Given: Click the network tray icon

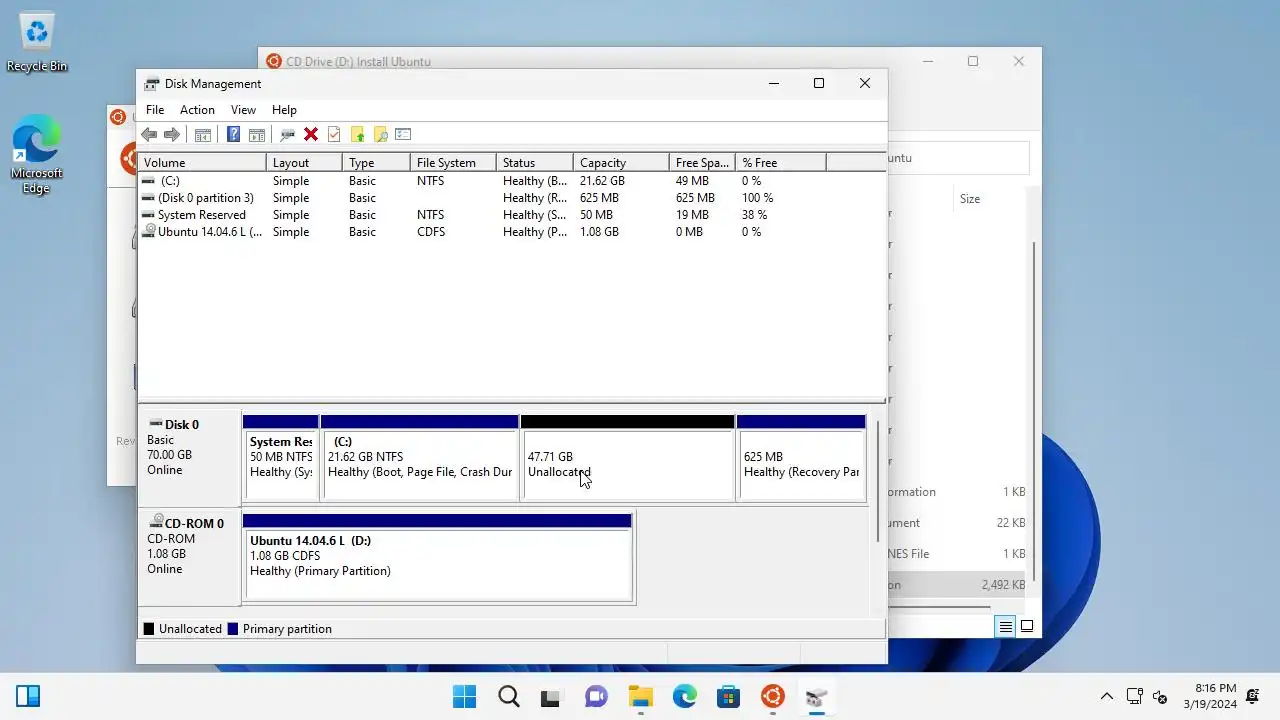Looking at the screenshot, I should tap(1134, 696).
